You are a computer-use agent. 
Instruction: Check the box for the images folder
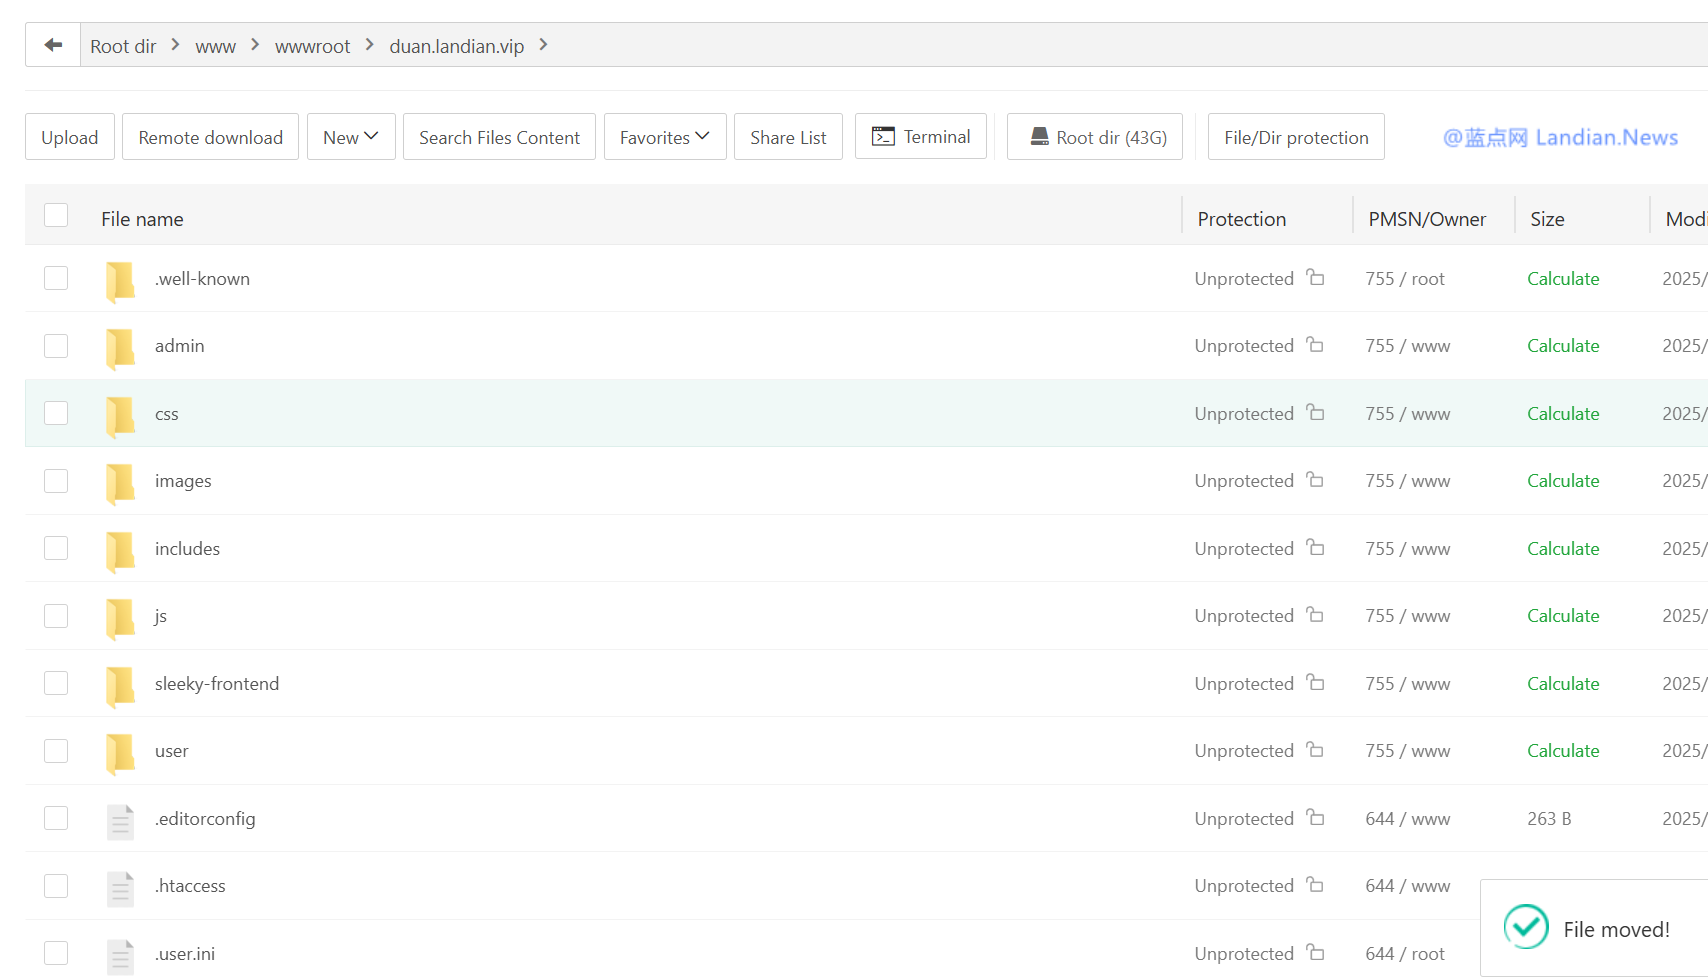(56, 481)
